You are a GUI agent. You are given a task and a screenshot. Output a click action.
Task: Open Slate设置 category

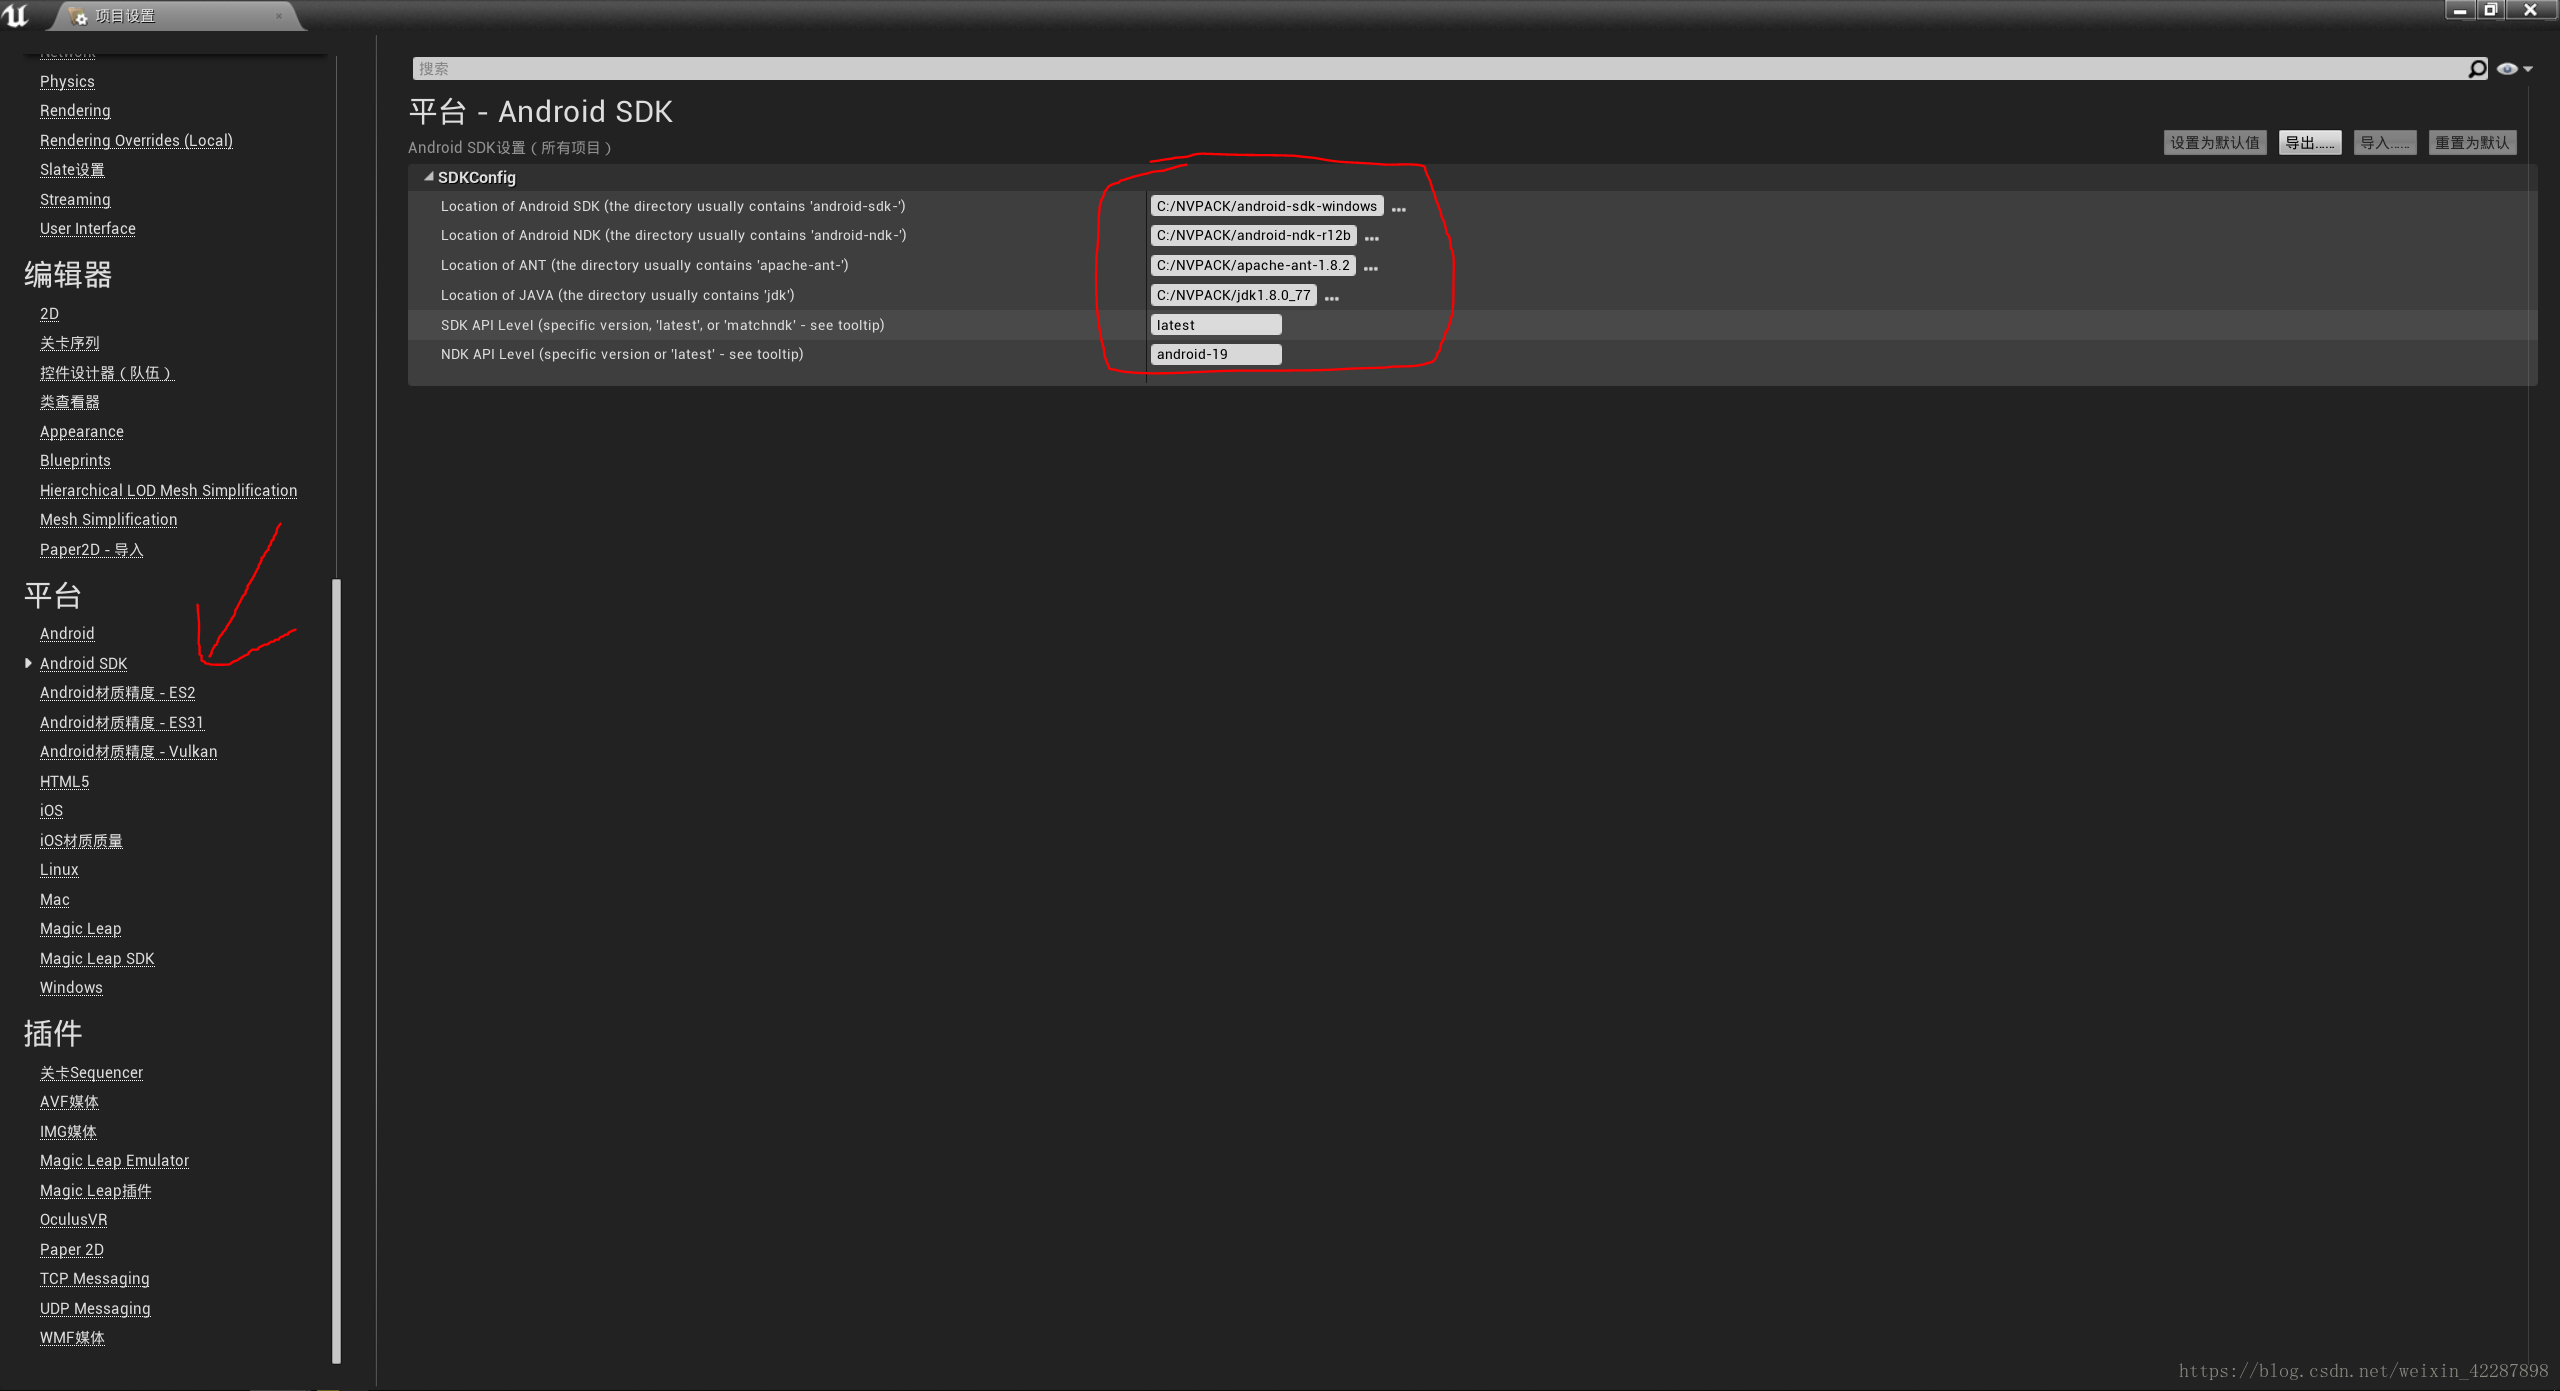pyautogui.click(x=72, y=170)
